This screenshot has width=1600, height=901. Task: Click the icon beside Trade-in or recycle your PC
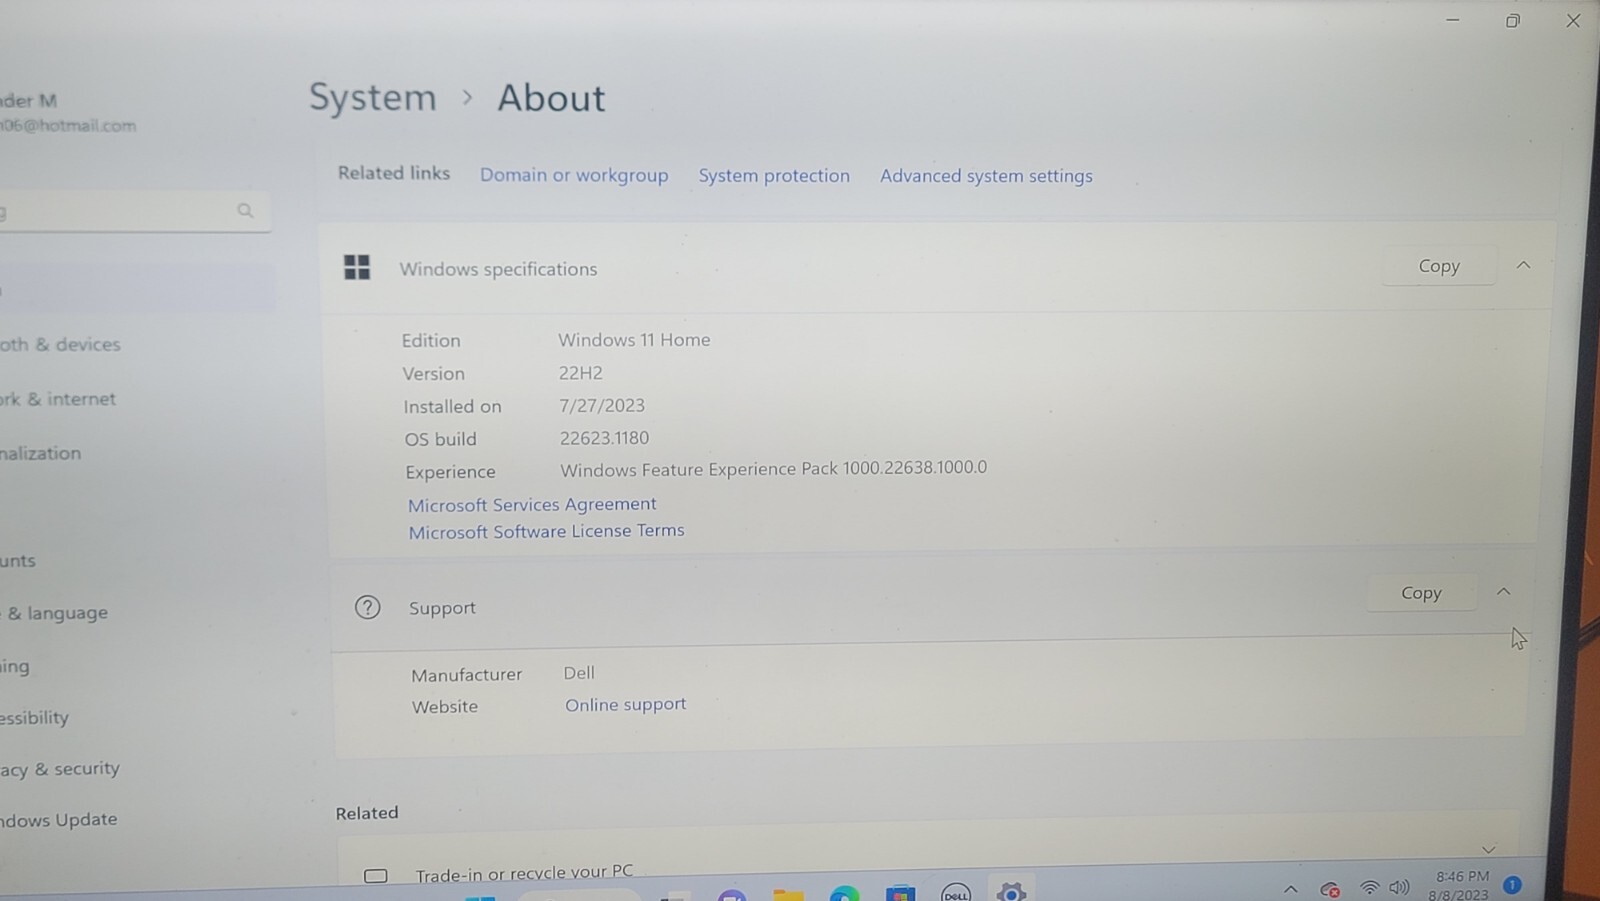click(376, 876)
